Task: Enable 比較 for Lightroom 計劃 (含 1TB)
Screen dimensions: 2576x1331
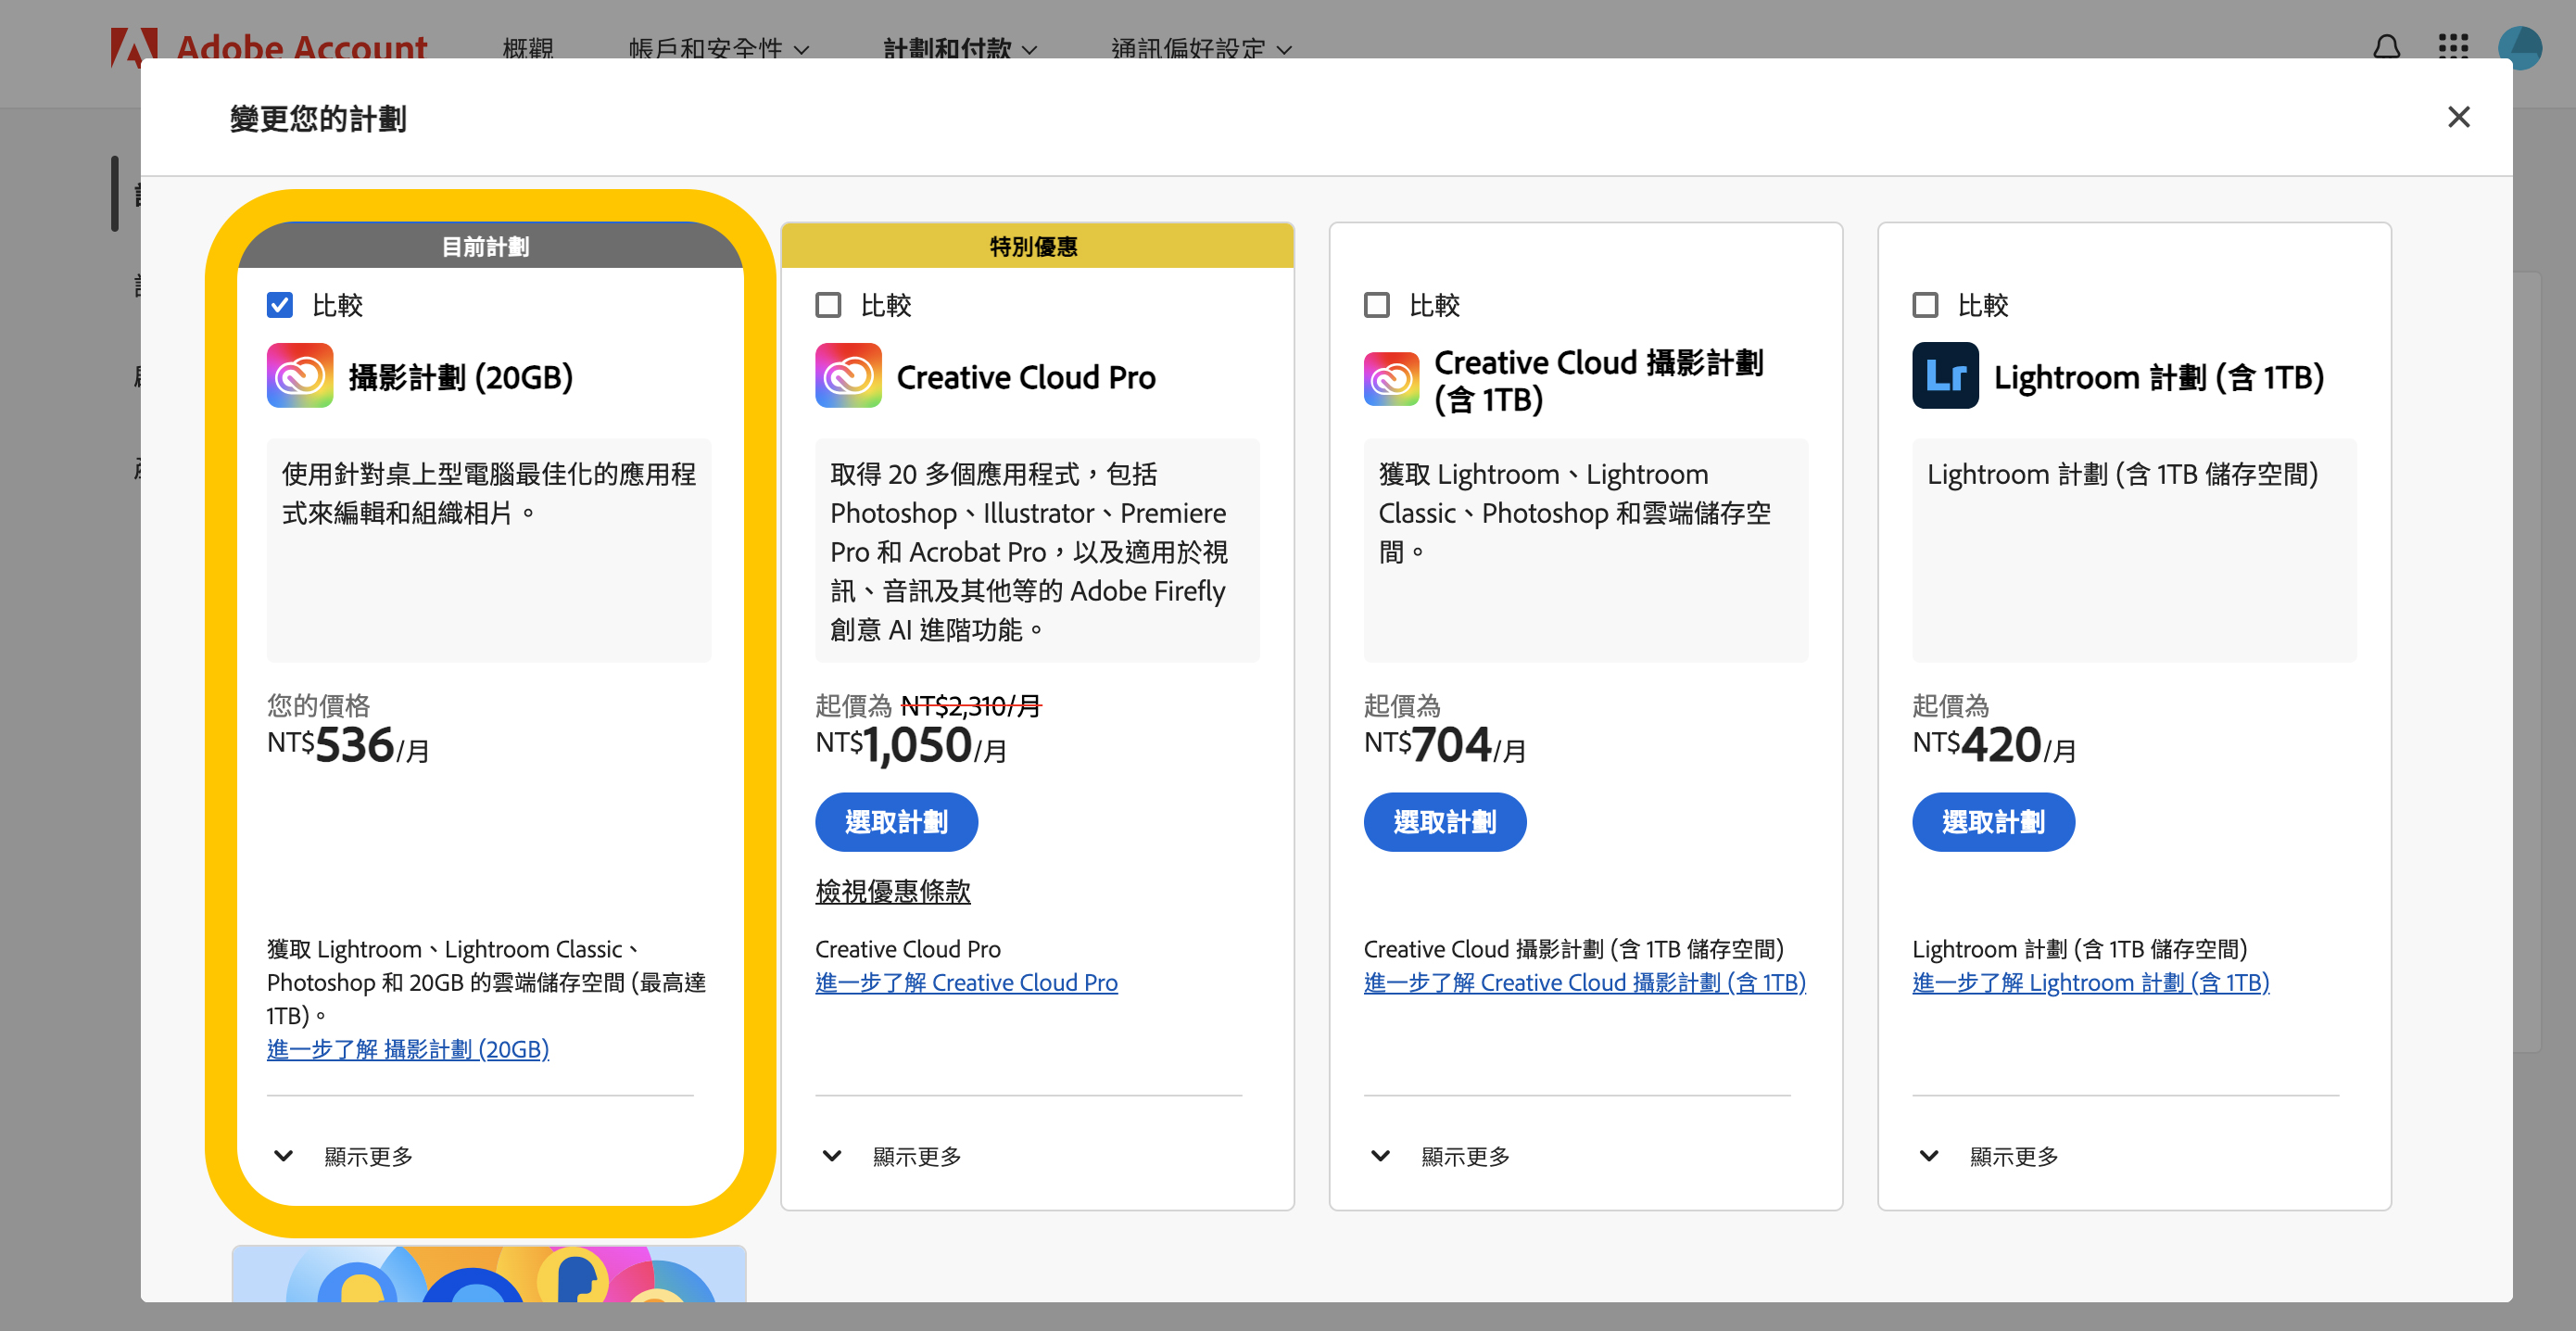Action: 1925,304
